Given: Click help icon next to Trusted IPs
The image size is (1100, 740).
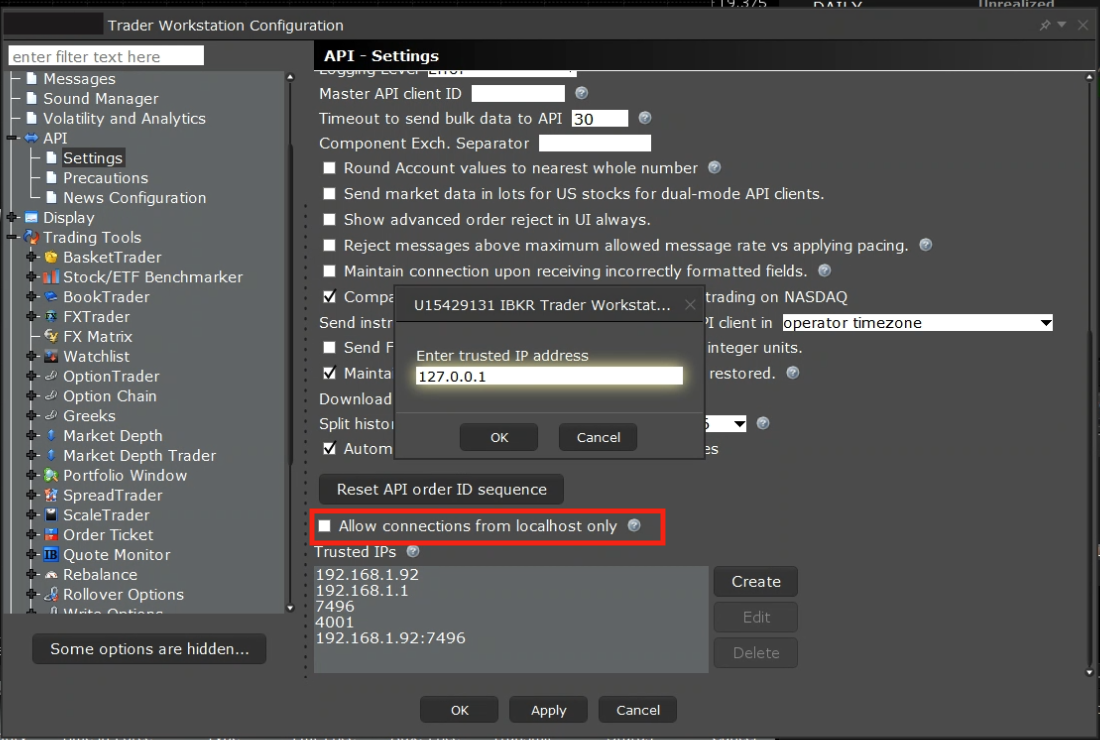Looking at the screenshot, I should [412, 551].
